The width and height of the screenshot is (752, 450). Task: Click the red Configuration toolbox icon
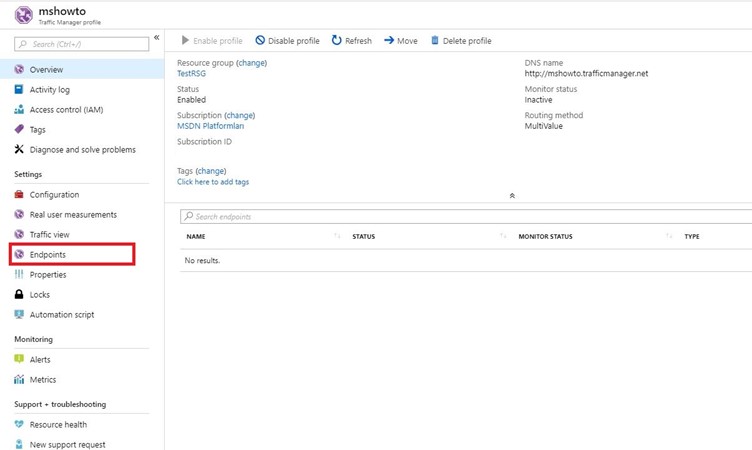click(x=19, y=194)
